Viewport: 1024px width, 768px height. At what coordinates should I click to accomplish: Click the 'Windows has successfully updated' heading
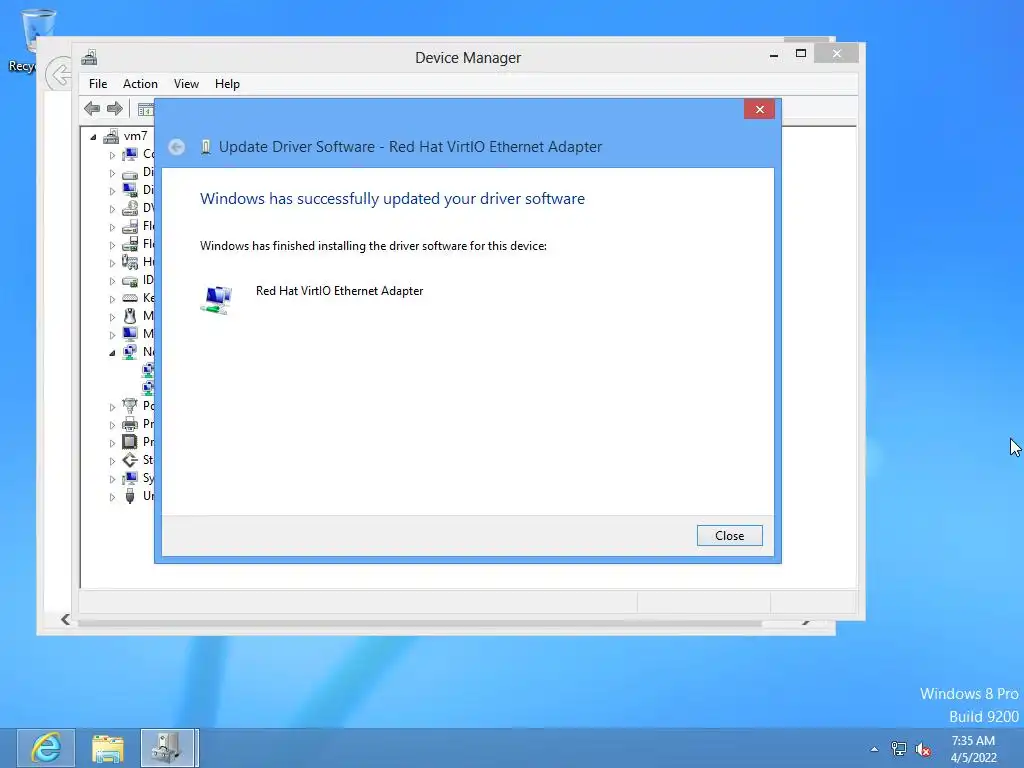(x=392, y=199)
